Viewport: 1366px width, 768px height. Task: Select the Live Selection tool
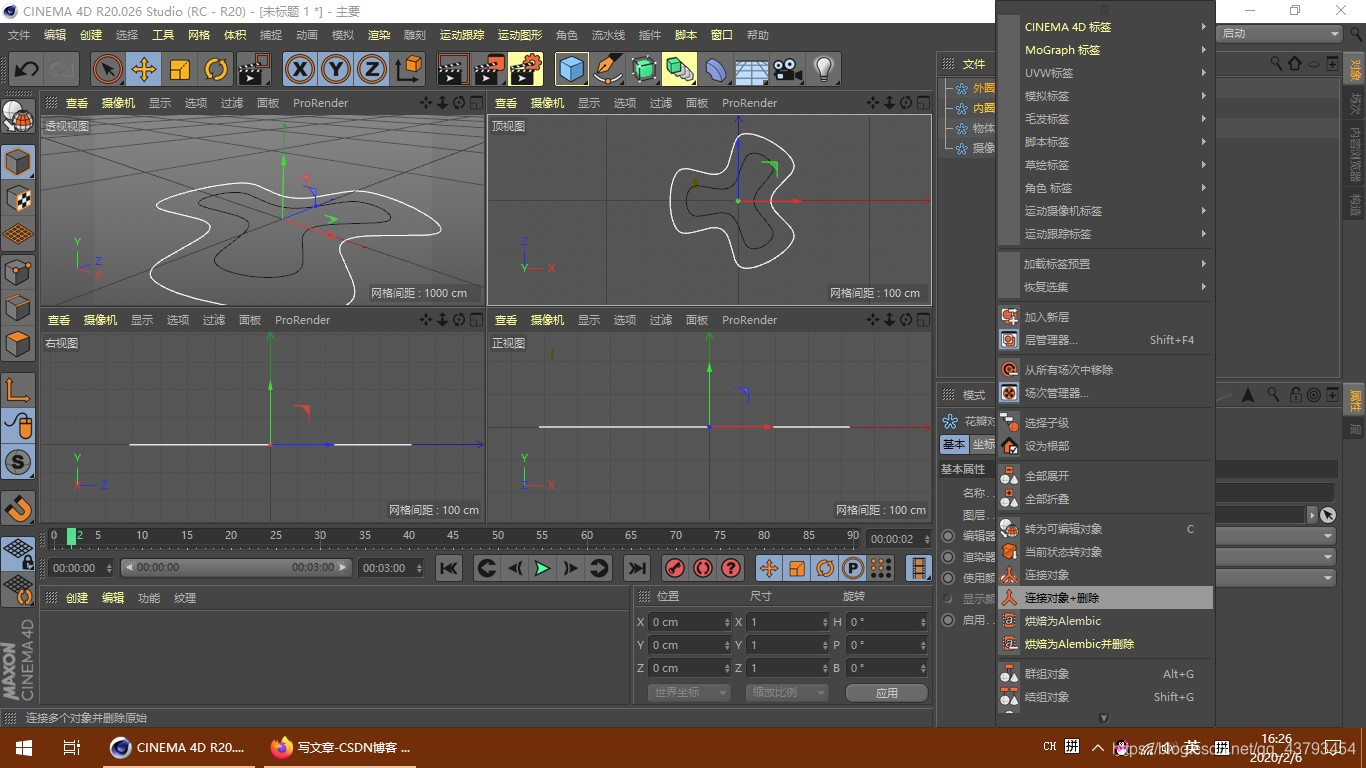[x=108, y=69]
